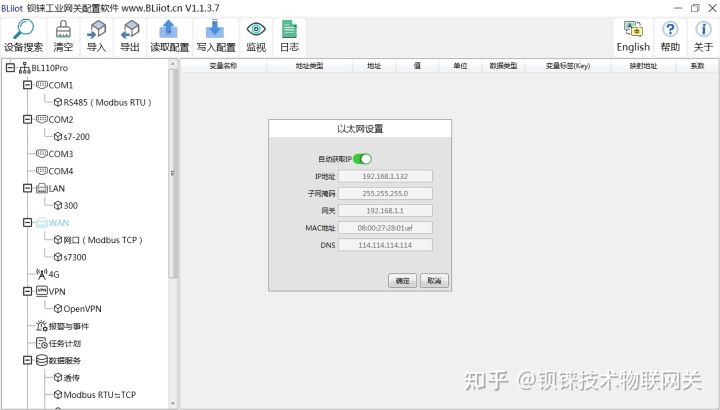The image size is (720, 410).
Task: Collapse the BL110Pro root node
Action: pos(11,68)
